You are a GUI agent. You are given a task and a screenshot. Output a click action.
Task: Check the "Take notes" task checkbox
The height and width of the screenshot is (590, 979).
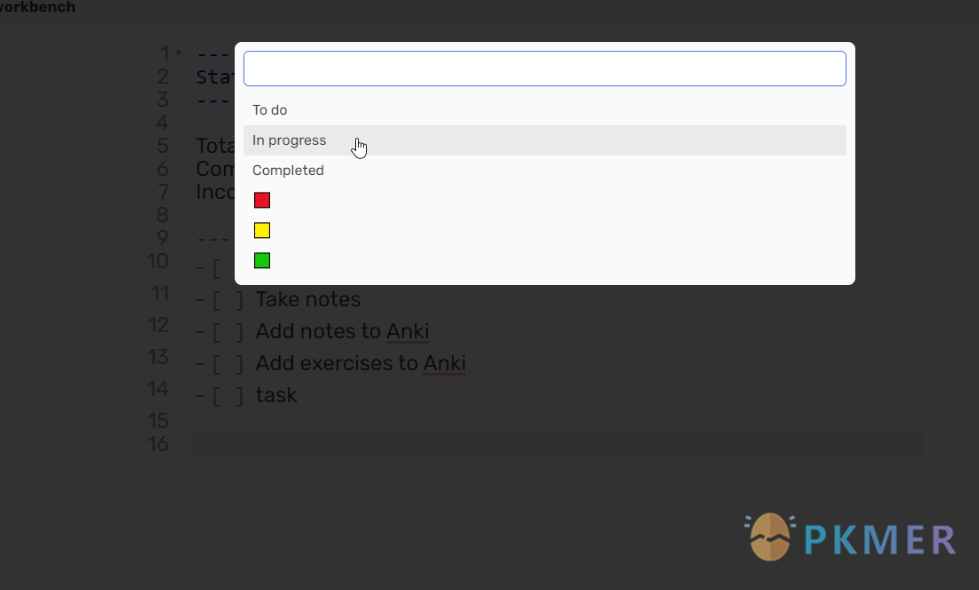point(228,300)
